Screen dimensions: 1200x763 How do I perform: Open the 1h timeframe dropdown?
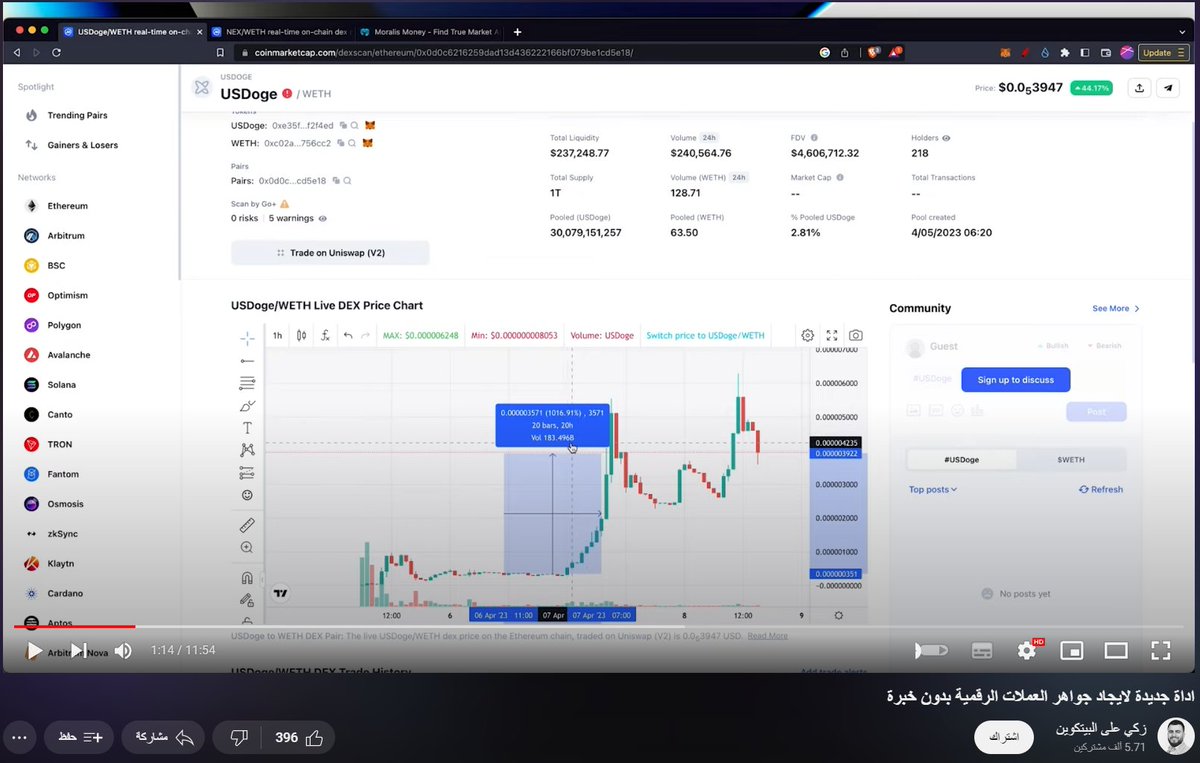[277, 336]
